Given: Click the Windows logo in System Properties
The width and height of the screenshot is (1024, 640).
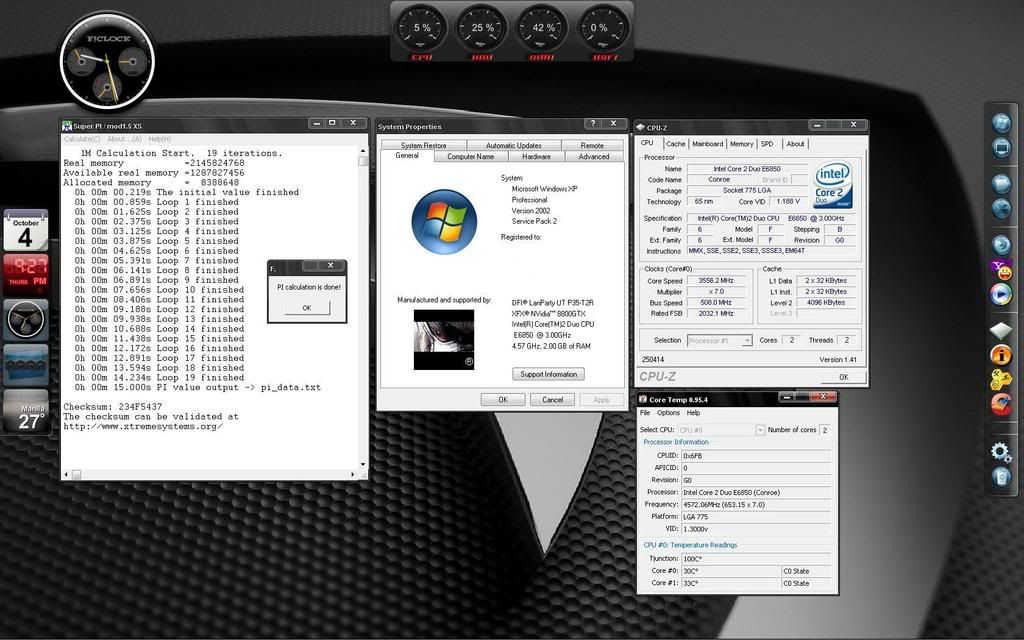Looking at the screenshot, I should pyautogui.click(x=444, y=222).
